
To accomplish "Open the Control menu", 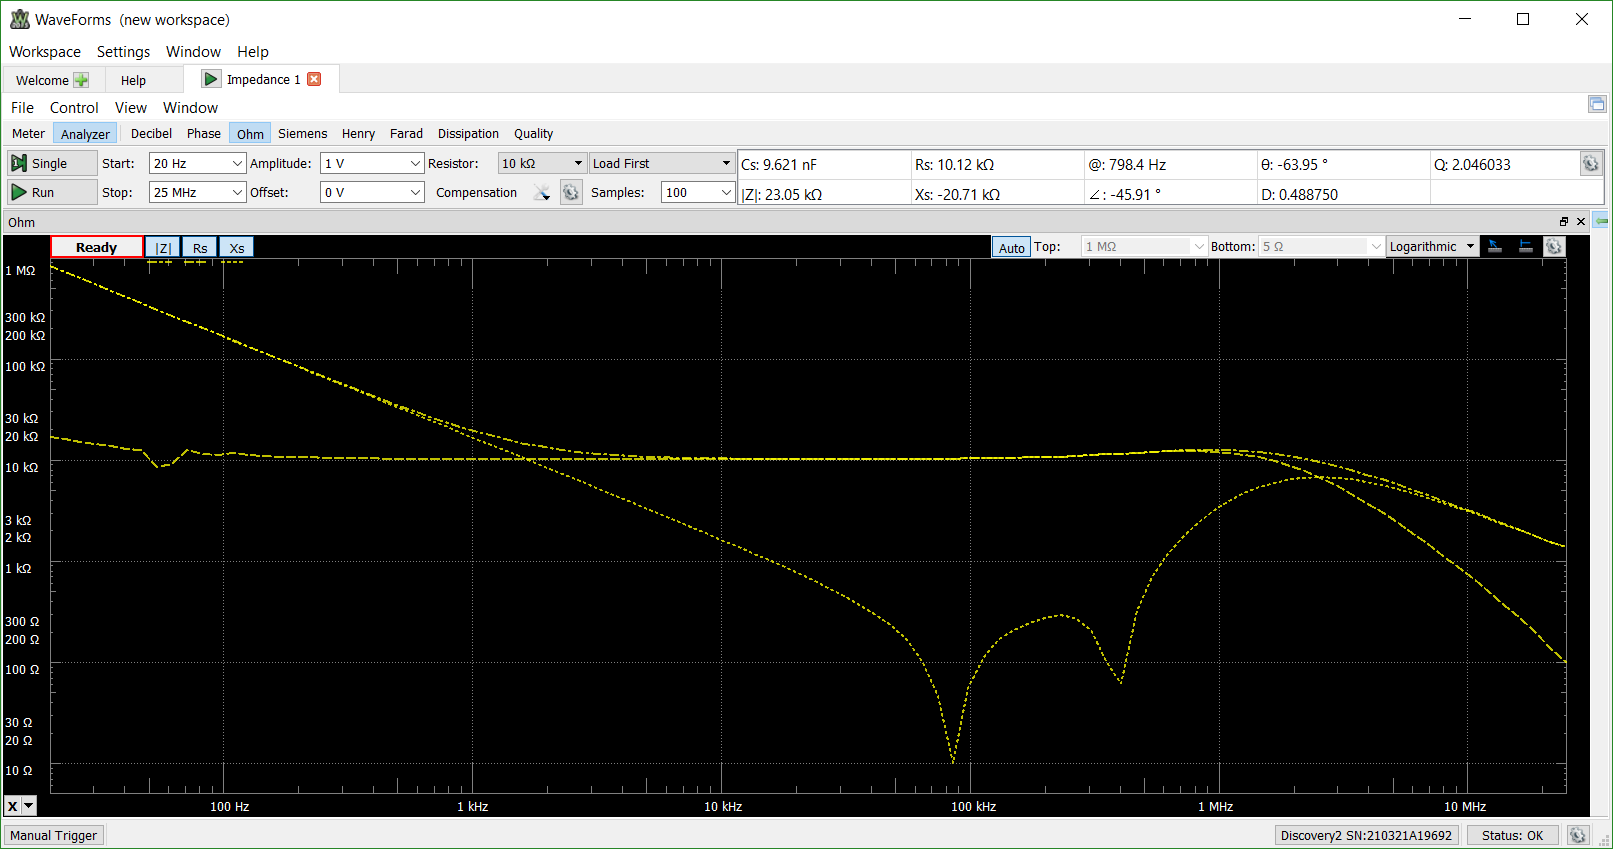I will [x=74, y=107].
